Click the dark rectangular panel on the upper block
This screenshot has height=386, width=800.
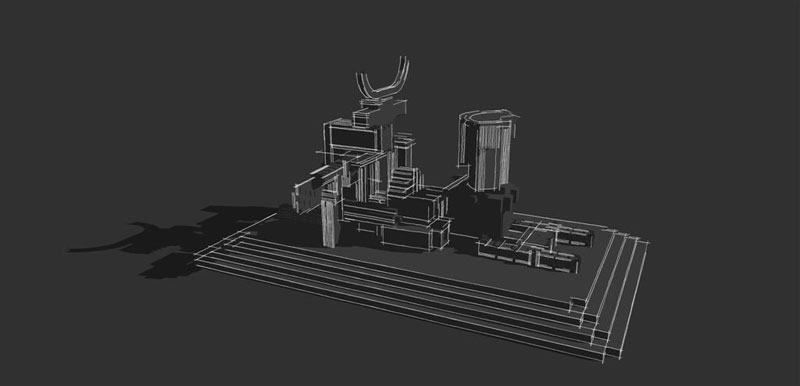point(353,137)
